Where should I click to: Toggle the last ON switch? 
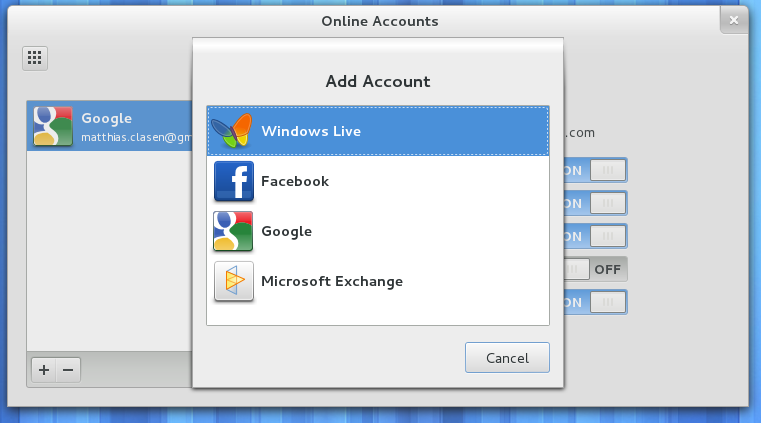(596, 302)
